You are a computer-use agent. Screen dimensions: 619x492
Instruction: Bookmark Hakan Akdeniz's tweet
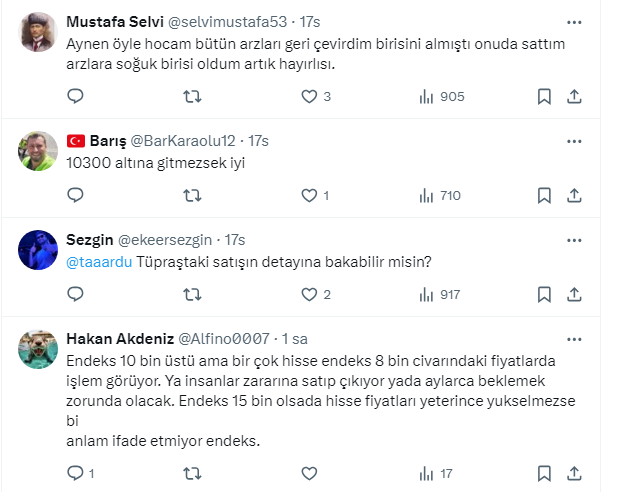click(x=544, y=473)
